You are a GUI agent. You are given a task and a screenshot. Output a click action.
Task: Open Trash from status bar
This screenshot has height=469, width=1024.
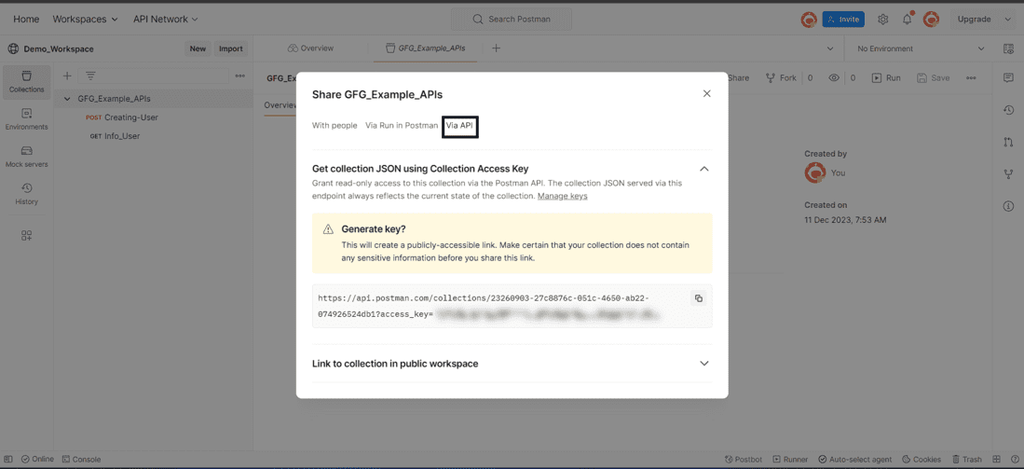point(967,460)
